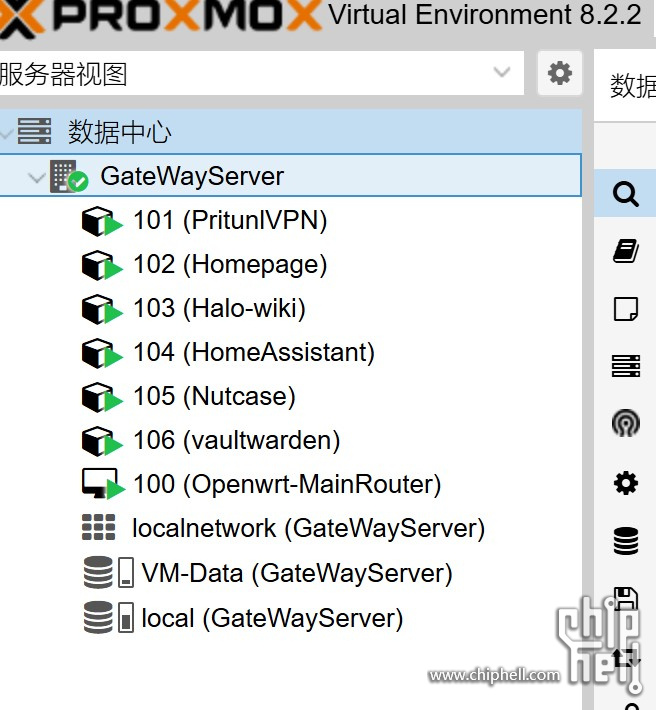Select VM-Data (GateWayServer) storage text
This screenshot has width=656, height=710.
click(x=297, y=573)
